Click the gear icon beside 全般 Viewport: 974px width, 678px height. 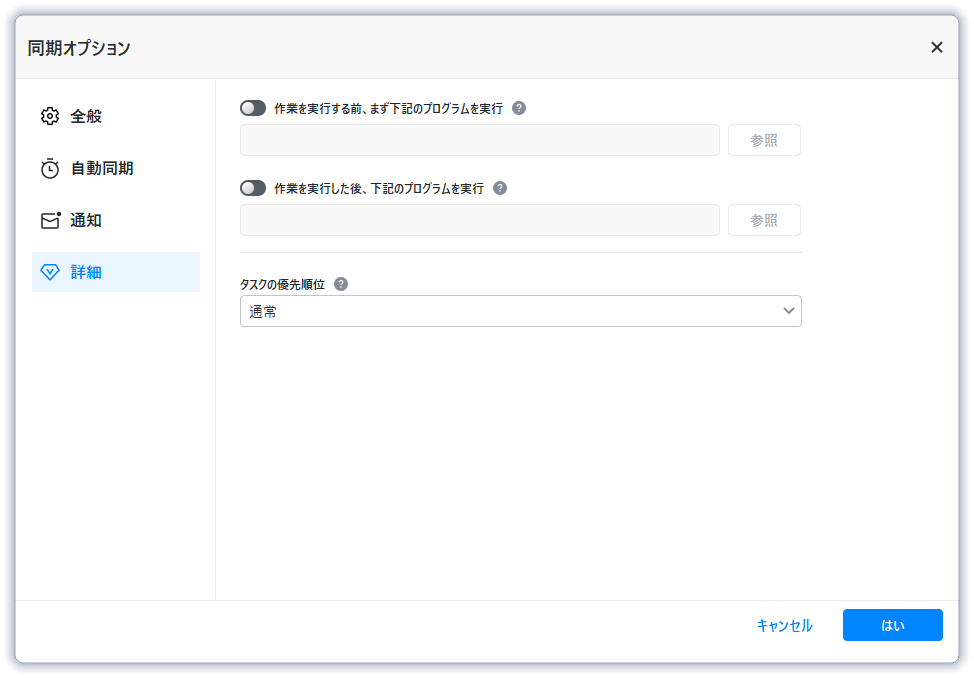coord(50,116)
